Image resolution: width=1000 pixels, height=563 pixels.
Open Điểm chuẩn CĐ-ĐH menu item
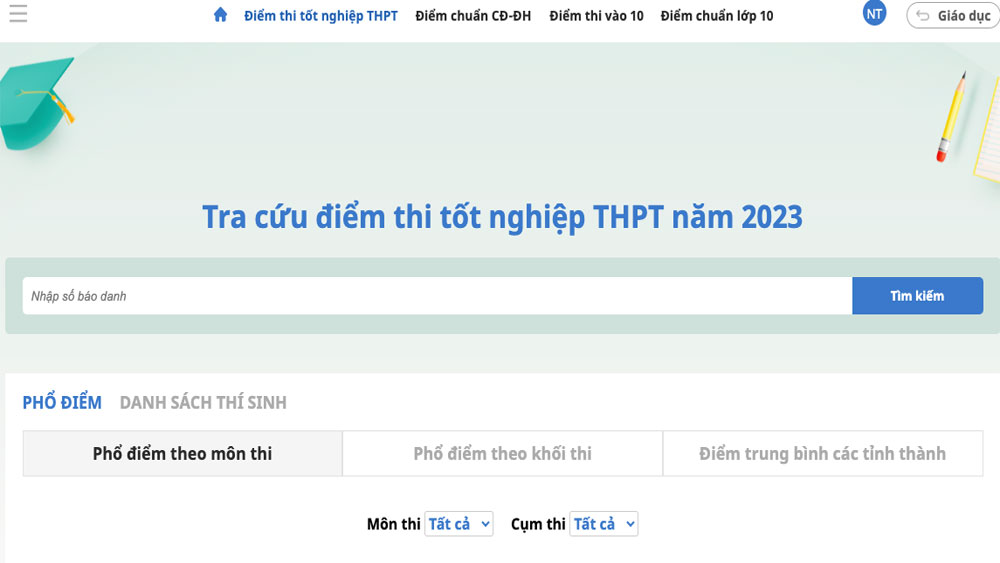point(473,16)
